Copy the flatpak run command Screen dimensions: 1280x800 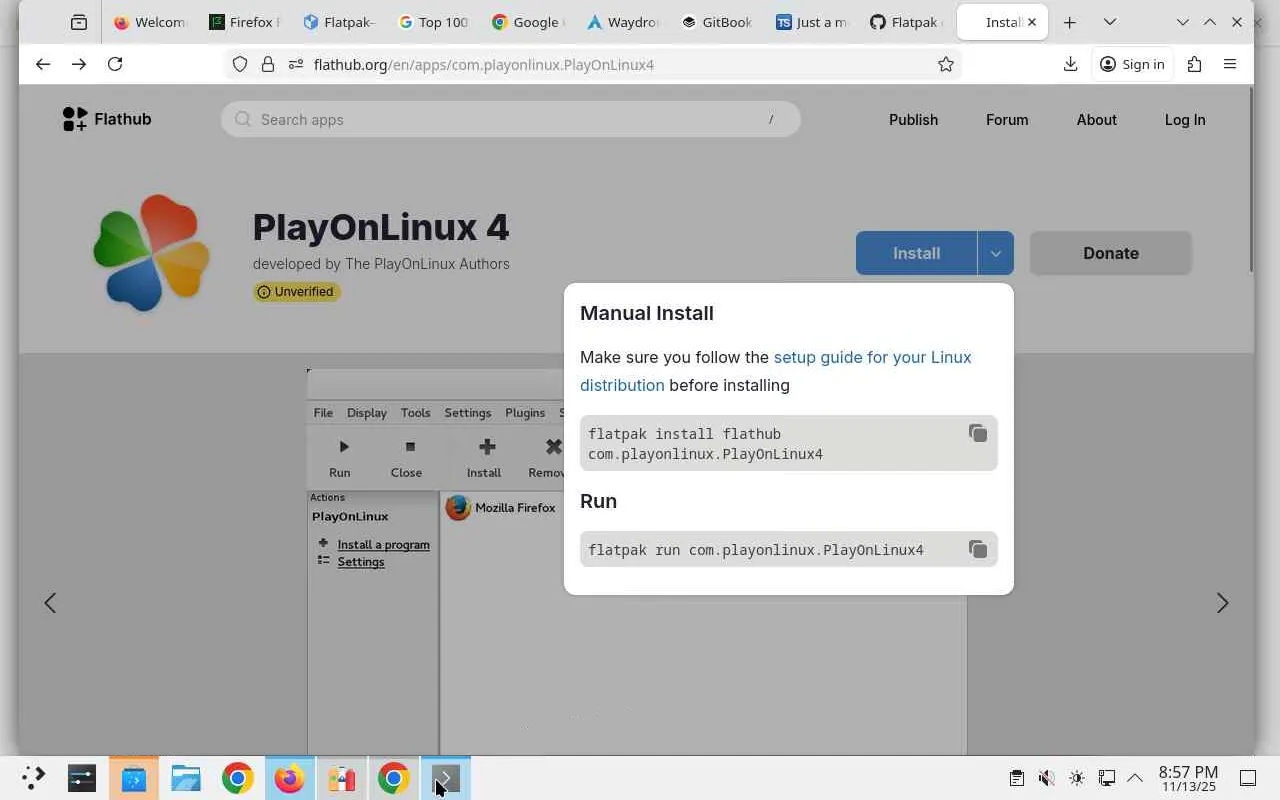(978, 549)
